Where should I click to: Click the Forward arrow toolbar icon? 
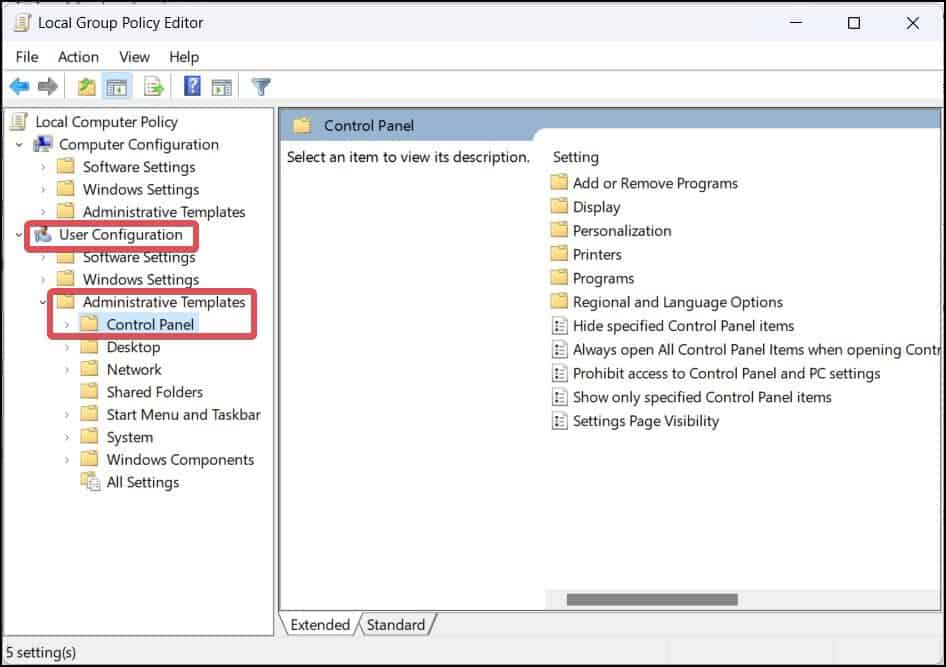[x=48, y=87]
